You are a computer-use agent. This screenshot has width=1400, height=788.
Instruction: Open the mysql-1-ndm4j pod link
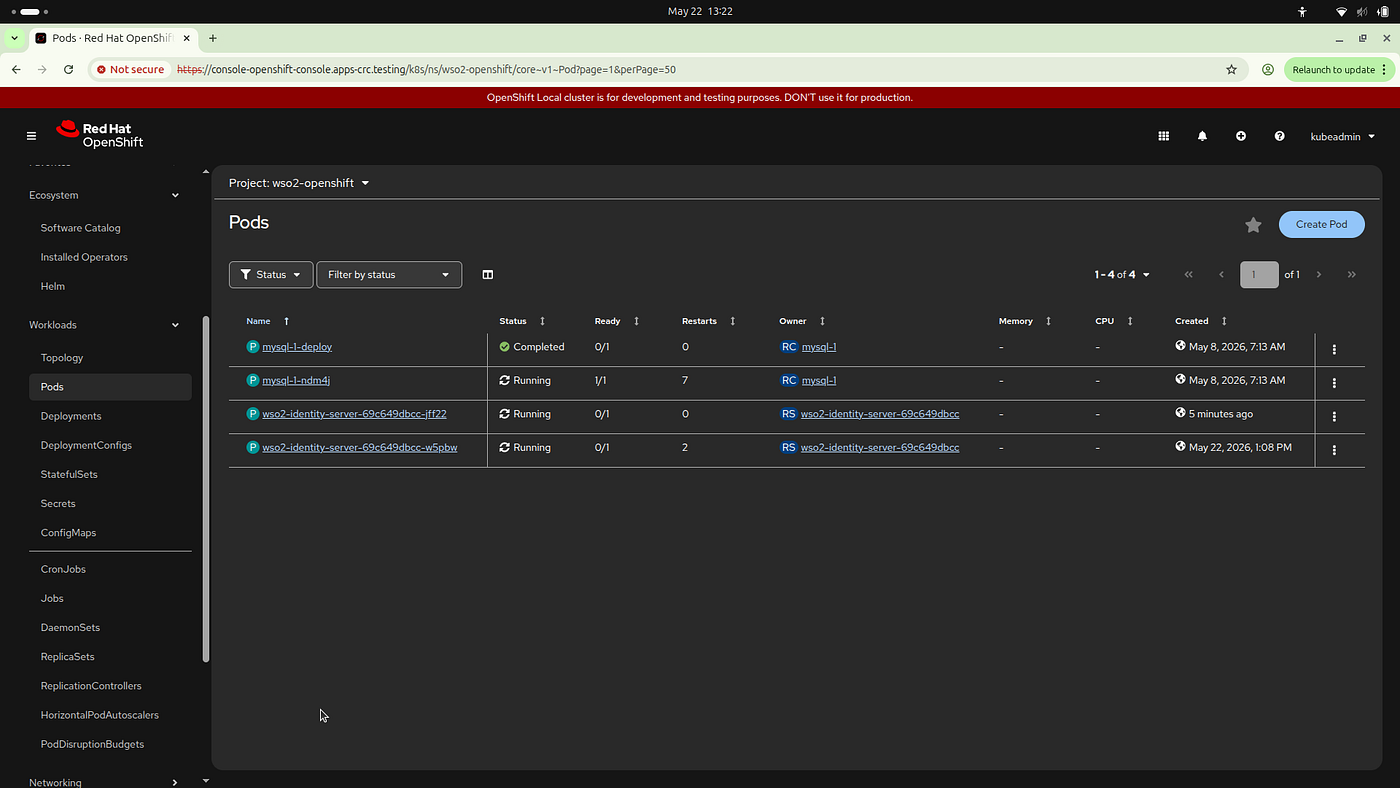tap(296, 380)
